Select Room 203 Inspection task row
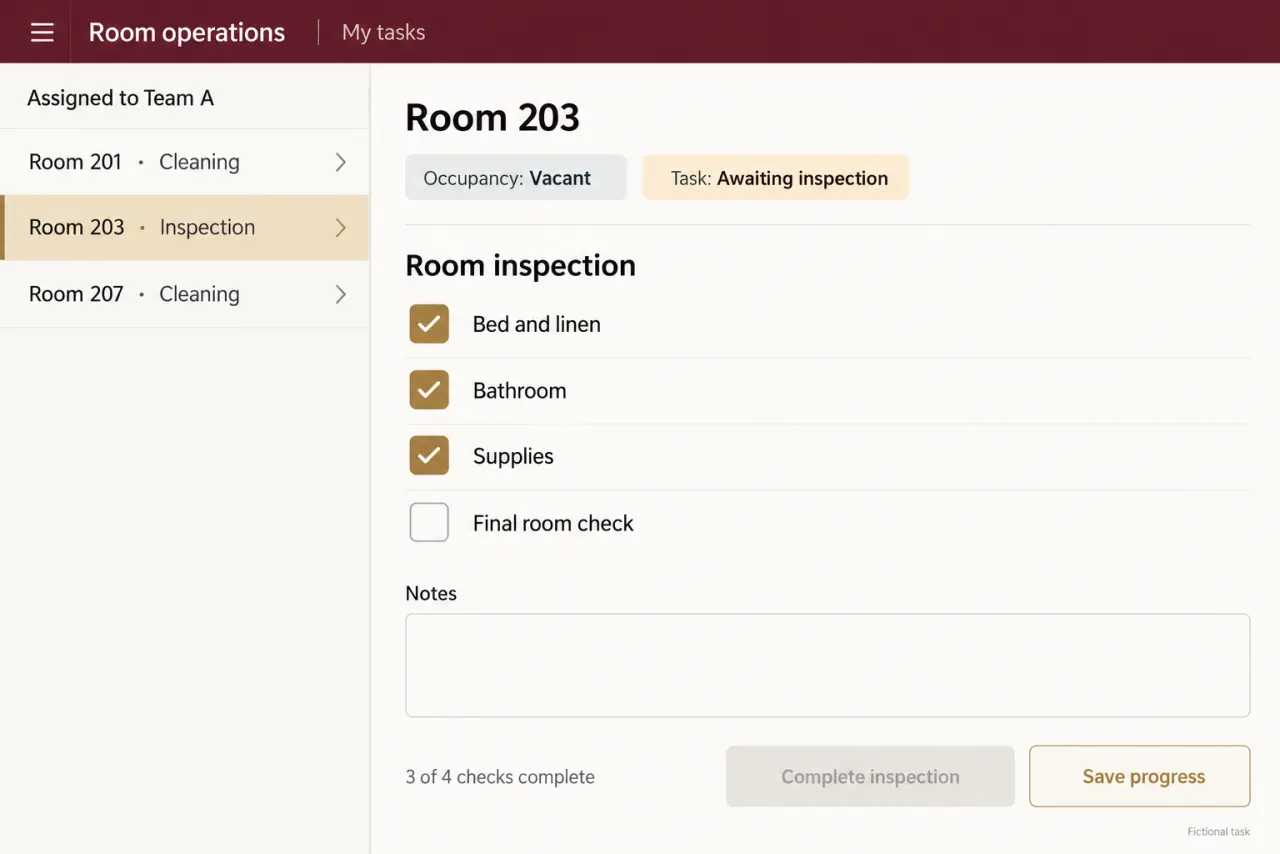 point(185,227)
